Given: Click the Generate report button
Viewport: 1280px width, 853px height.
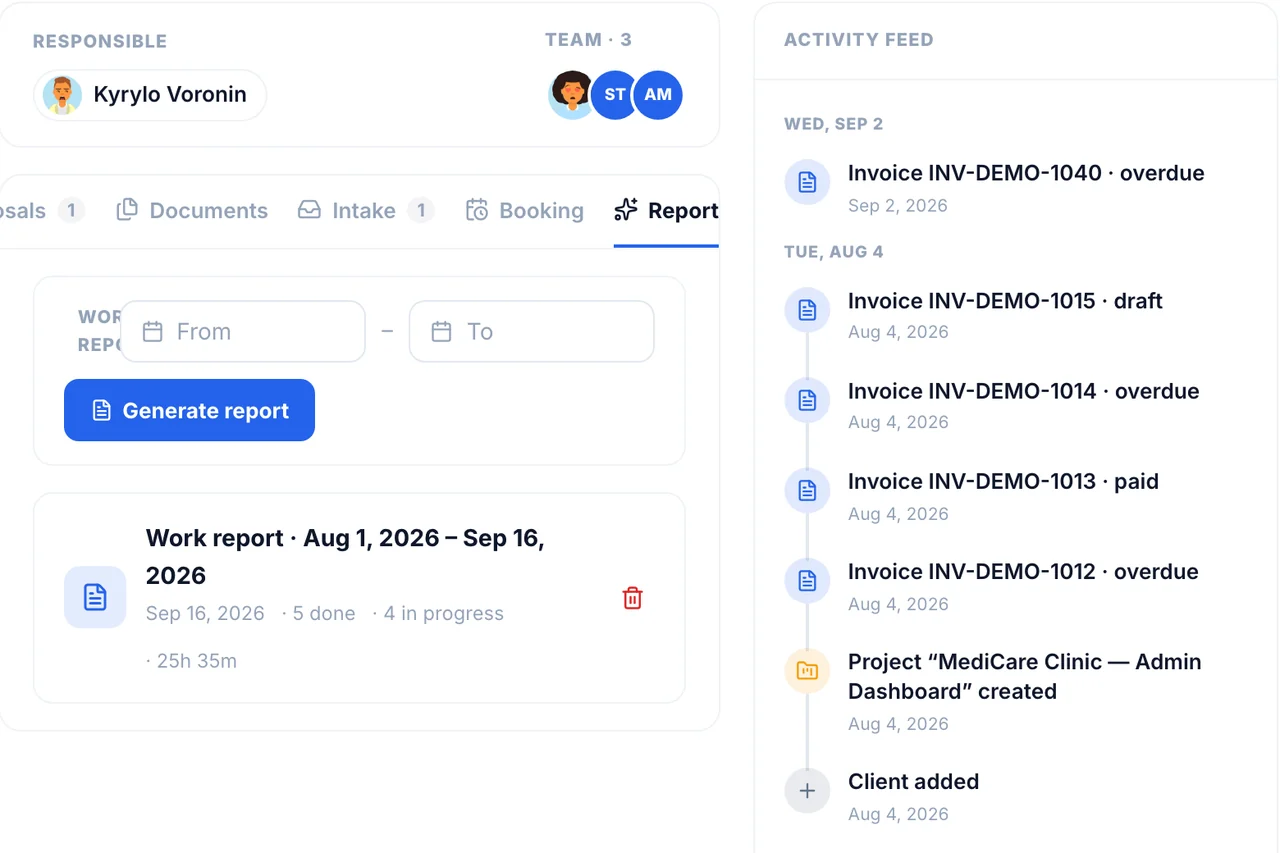Looking at the screenshot, I should pyautogui.click(x=189, y=410).
